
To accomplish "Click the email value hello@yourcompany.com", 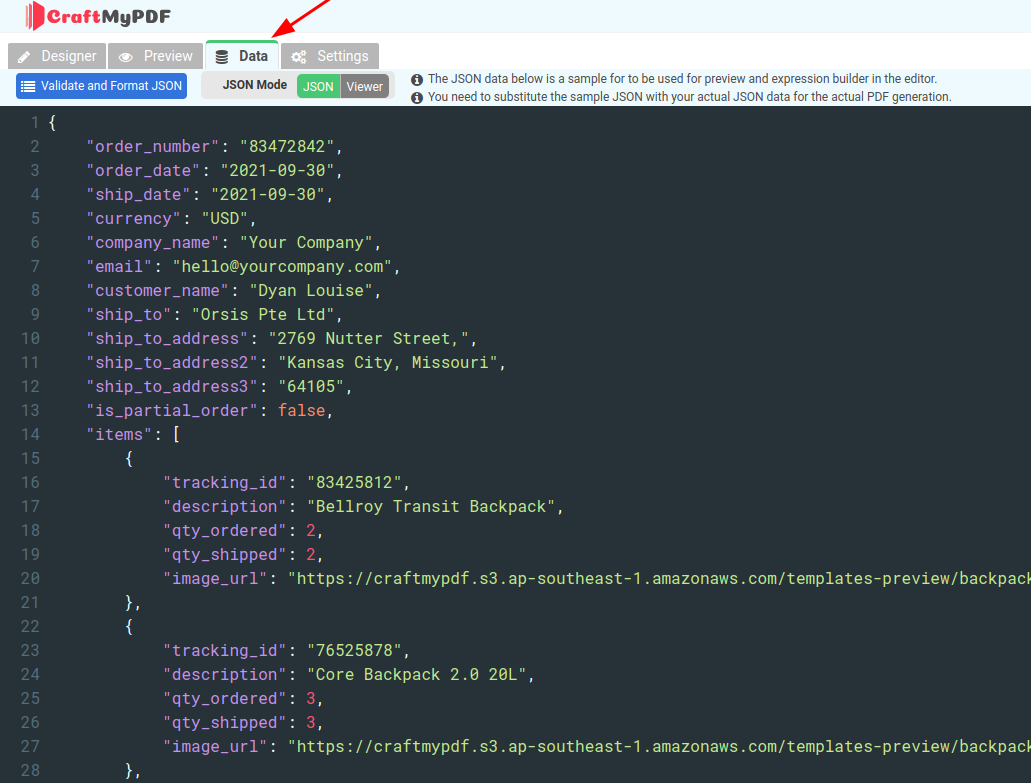I will (x=282, y=267).
